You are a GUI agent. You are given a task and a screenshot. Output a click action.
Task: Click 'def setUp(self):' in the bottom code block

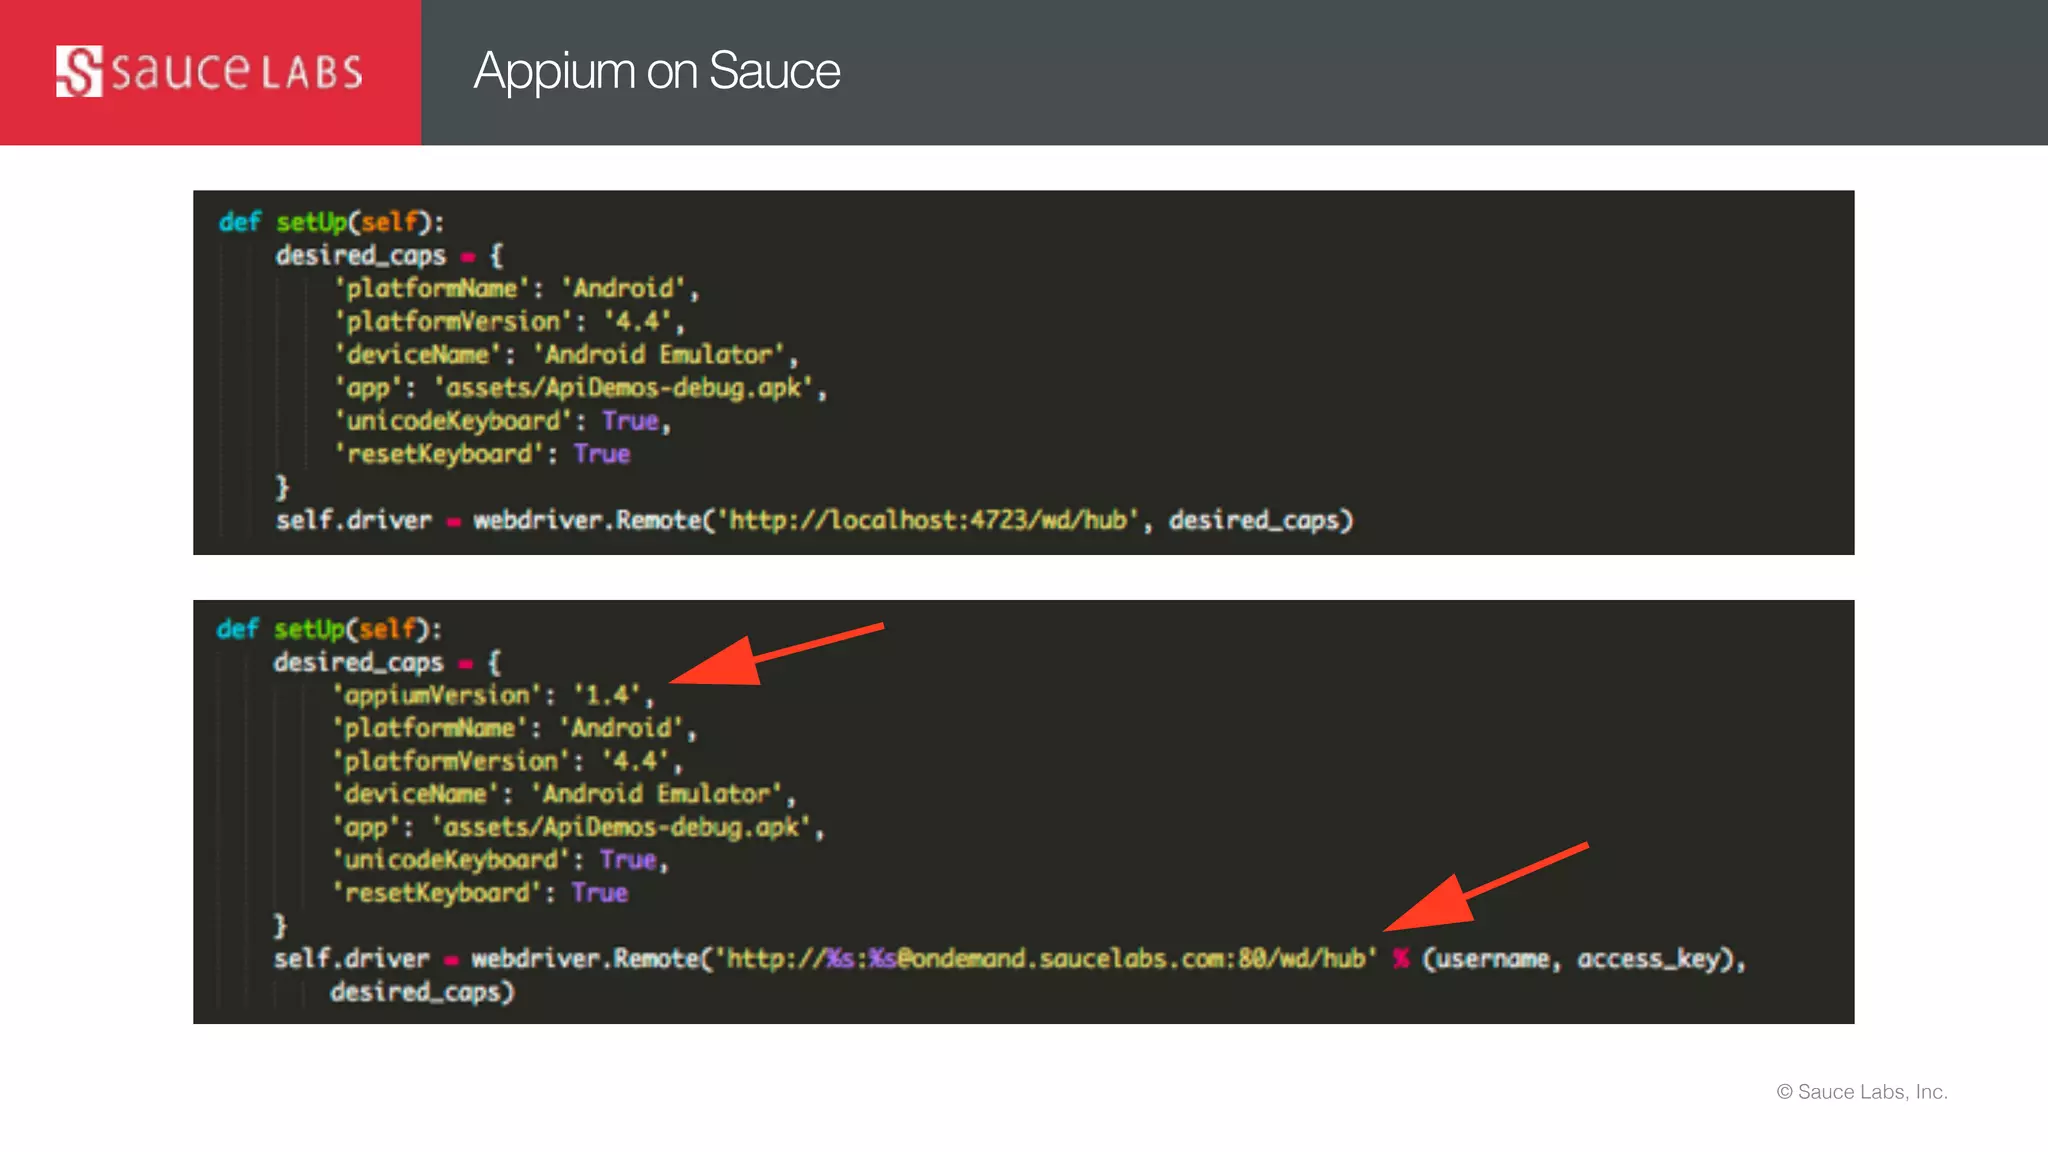click(x=329, y=629)
